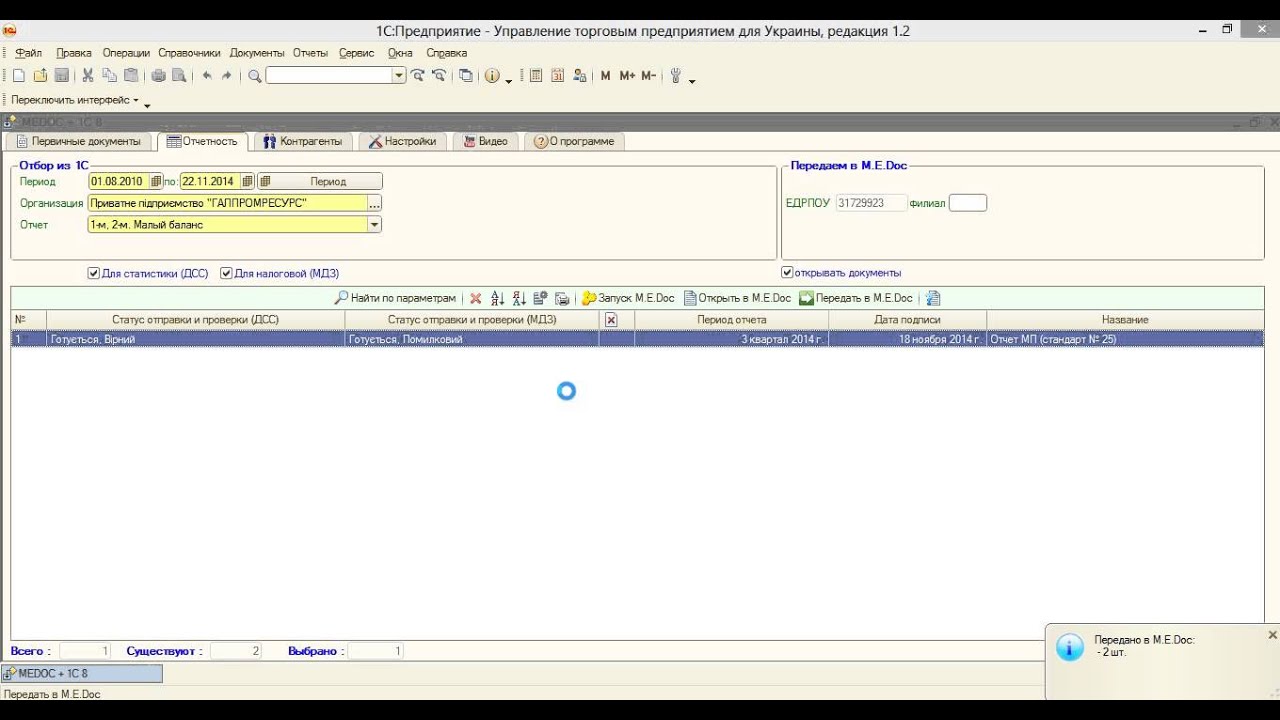The height and width of the screenshot is (720, 1280).
Task: Click the Print icon in the main toolbar
Action: pos(158,76)
